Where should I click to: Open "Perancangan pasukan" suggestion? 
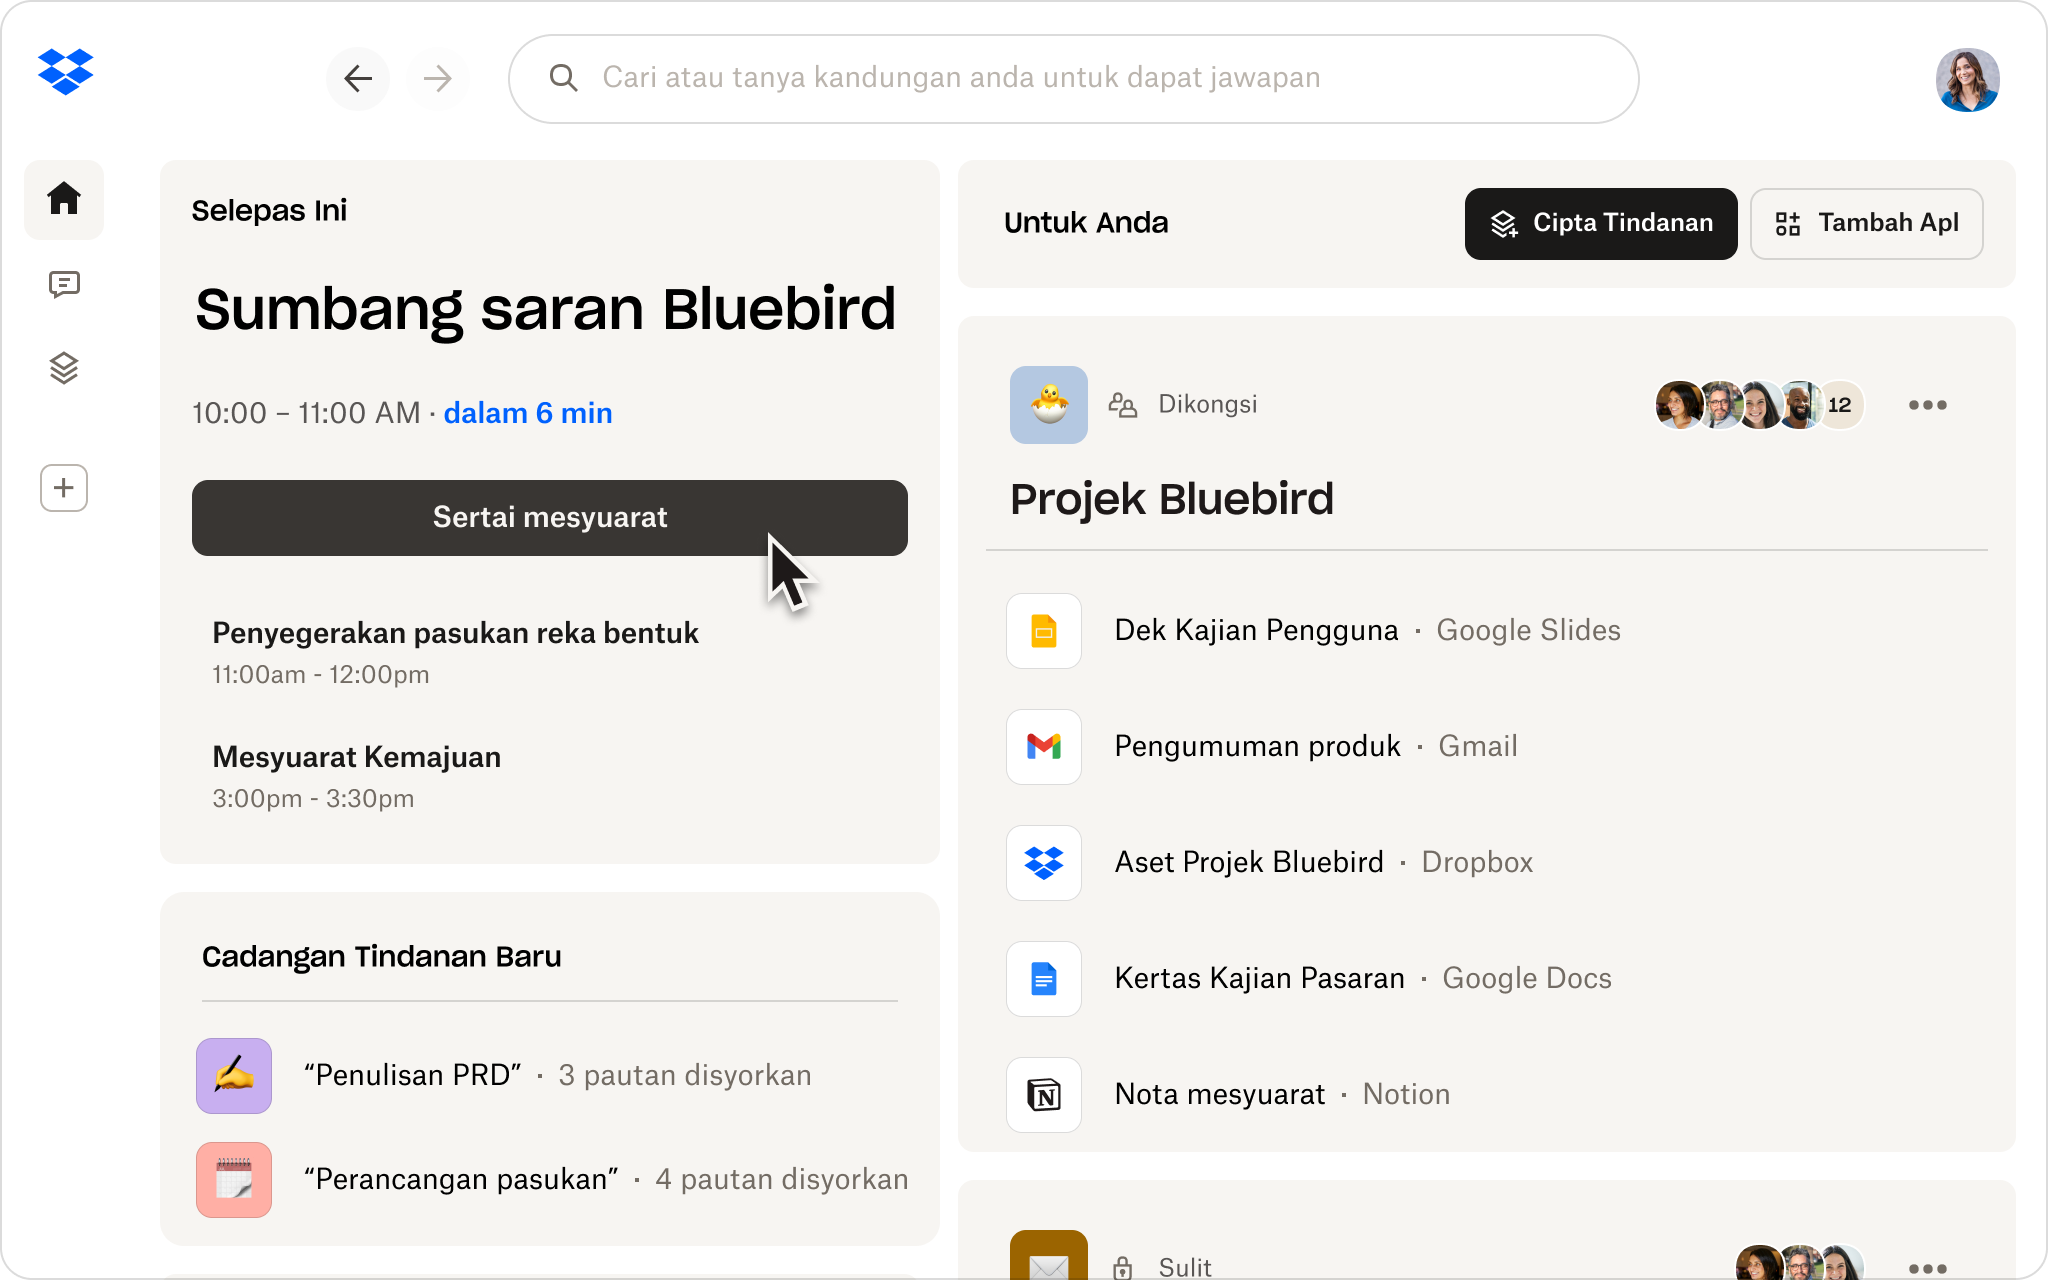pos(552,1180)
